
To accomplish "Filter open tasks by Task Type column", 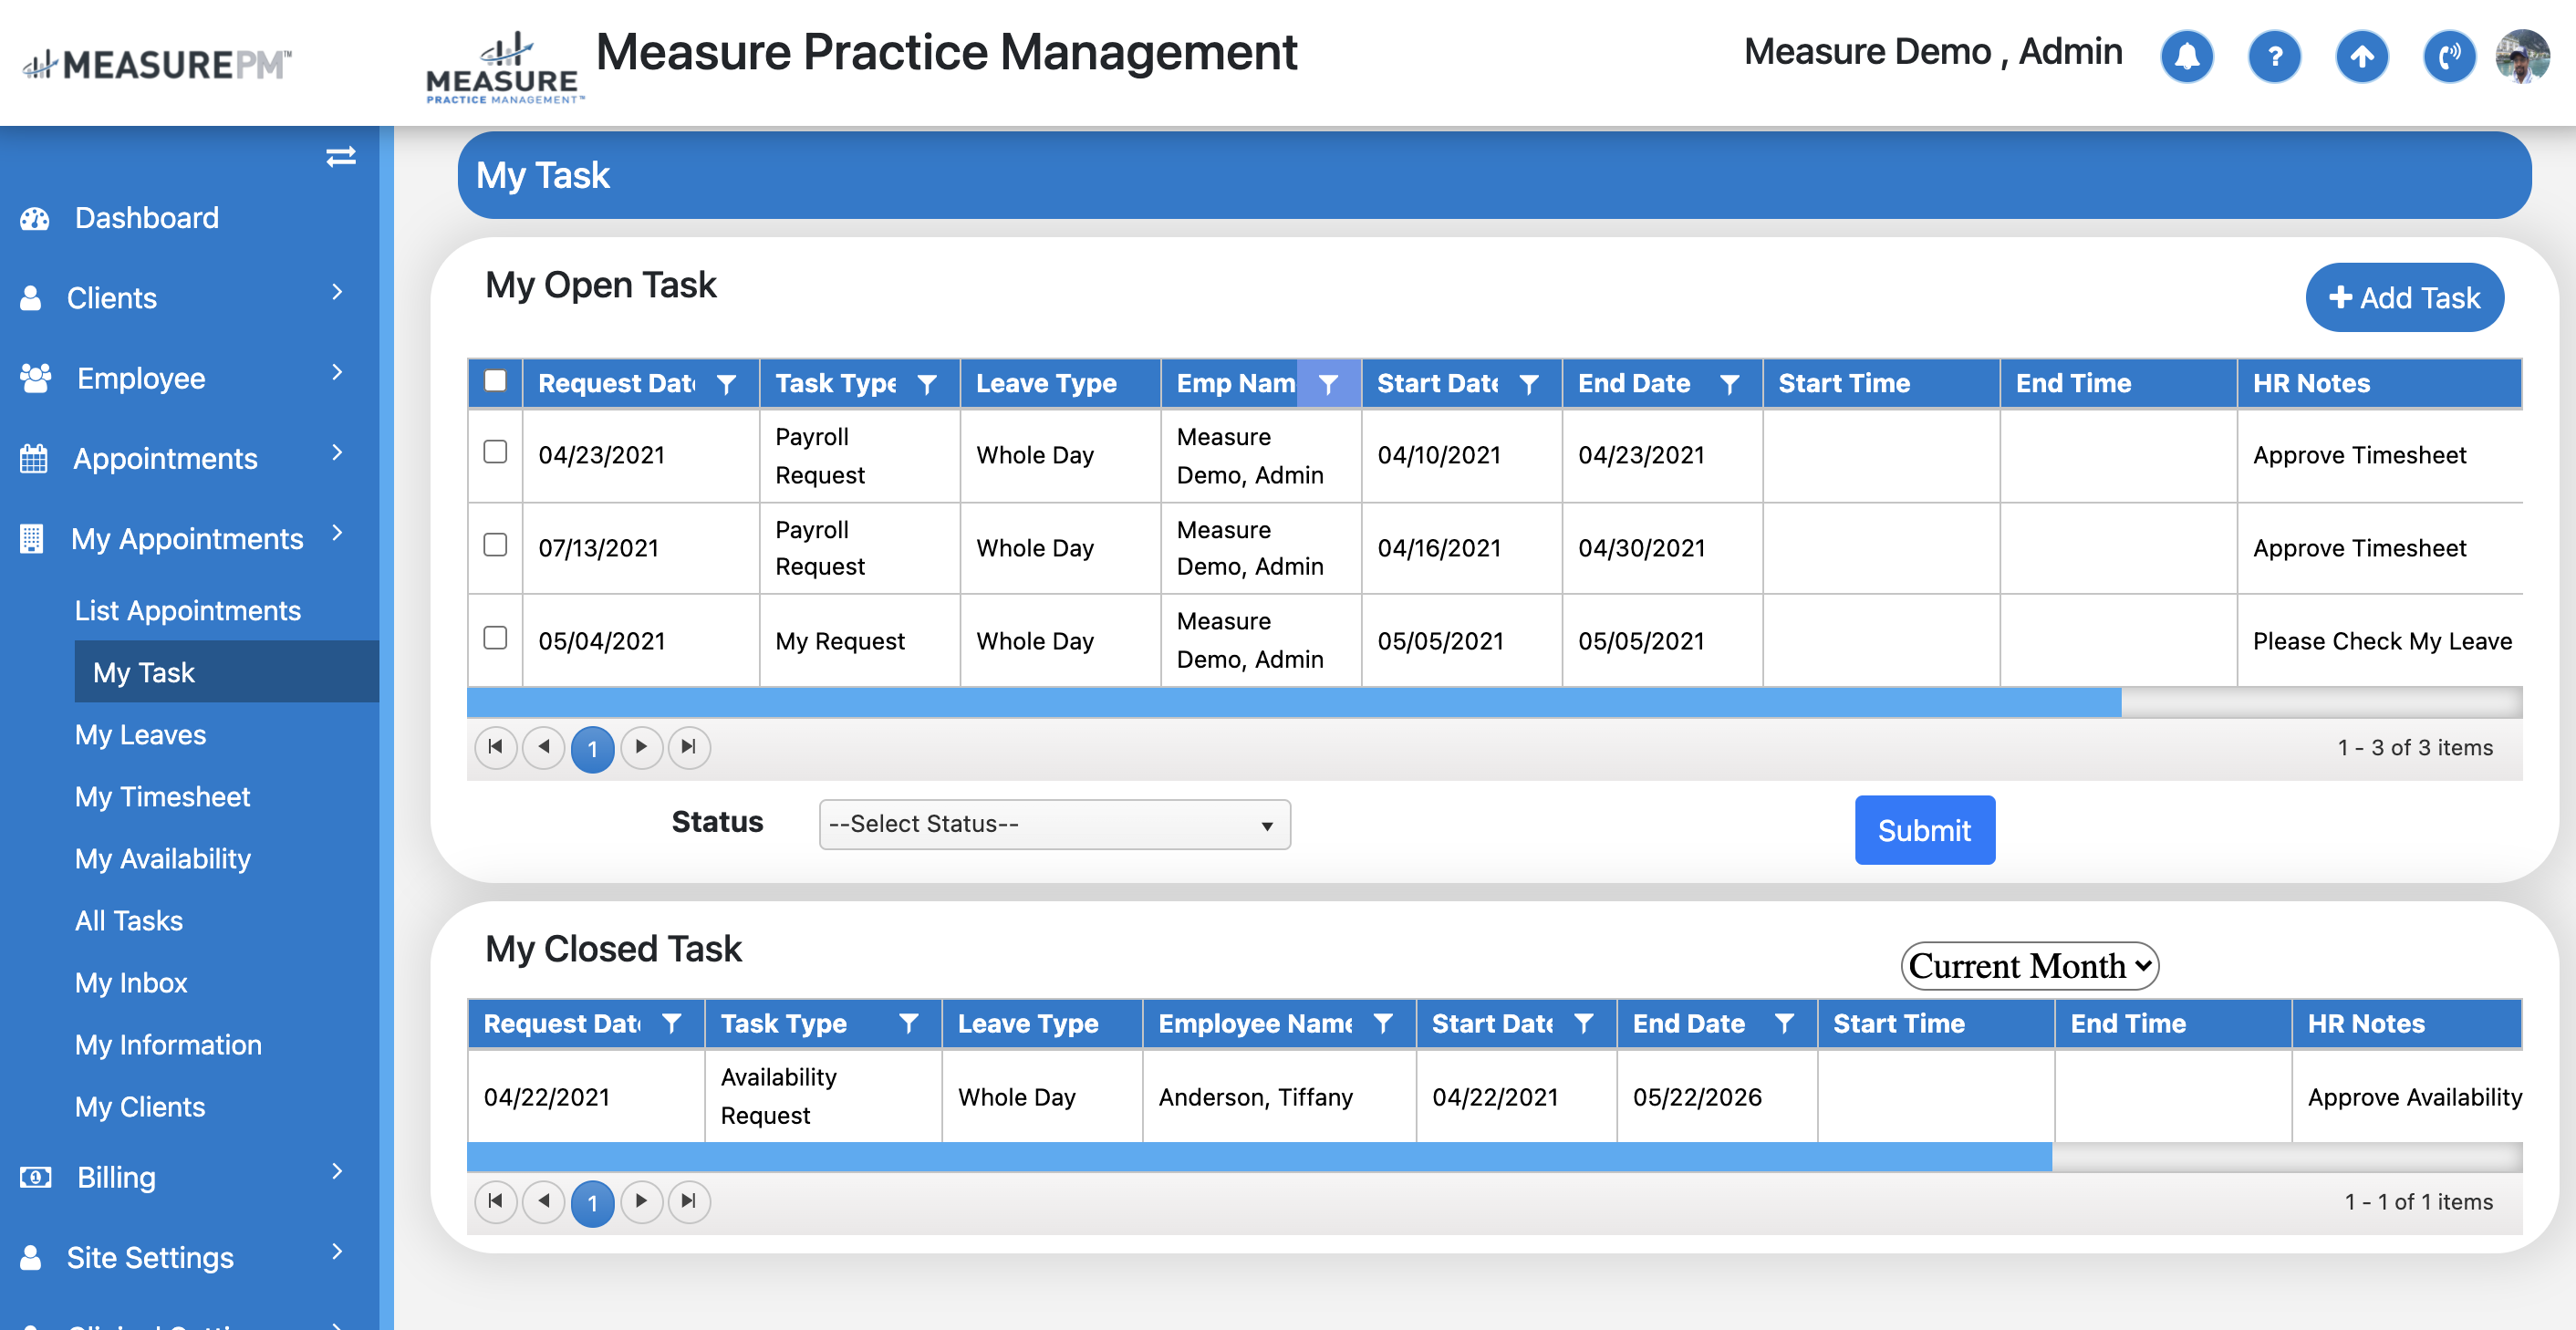I will [927, 384].
